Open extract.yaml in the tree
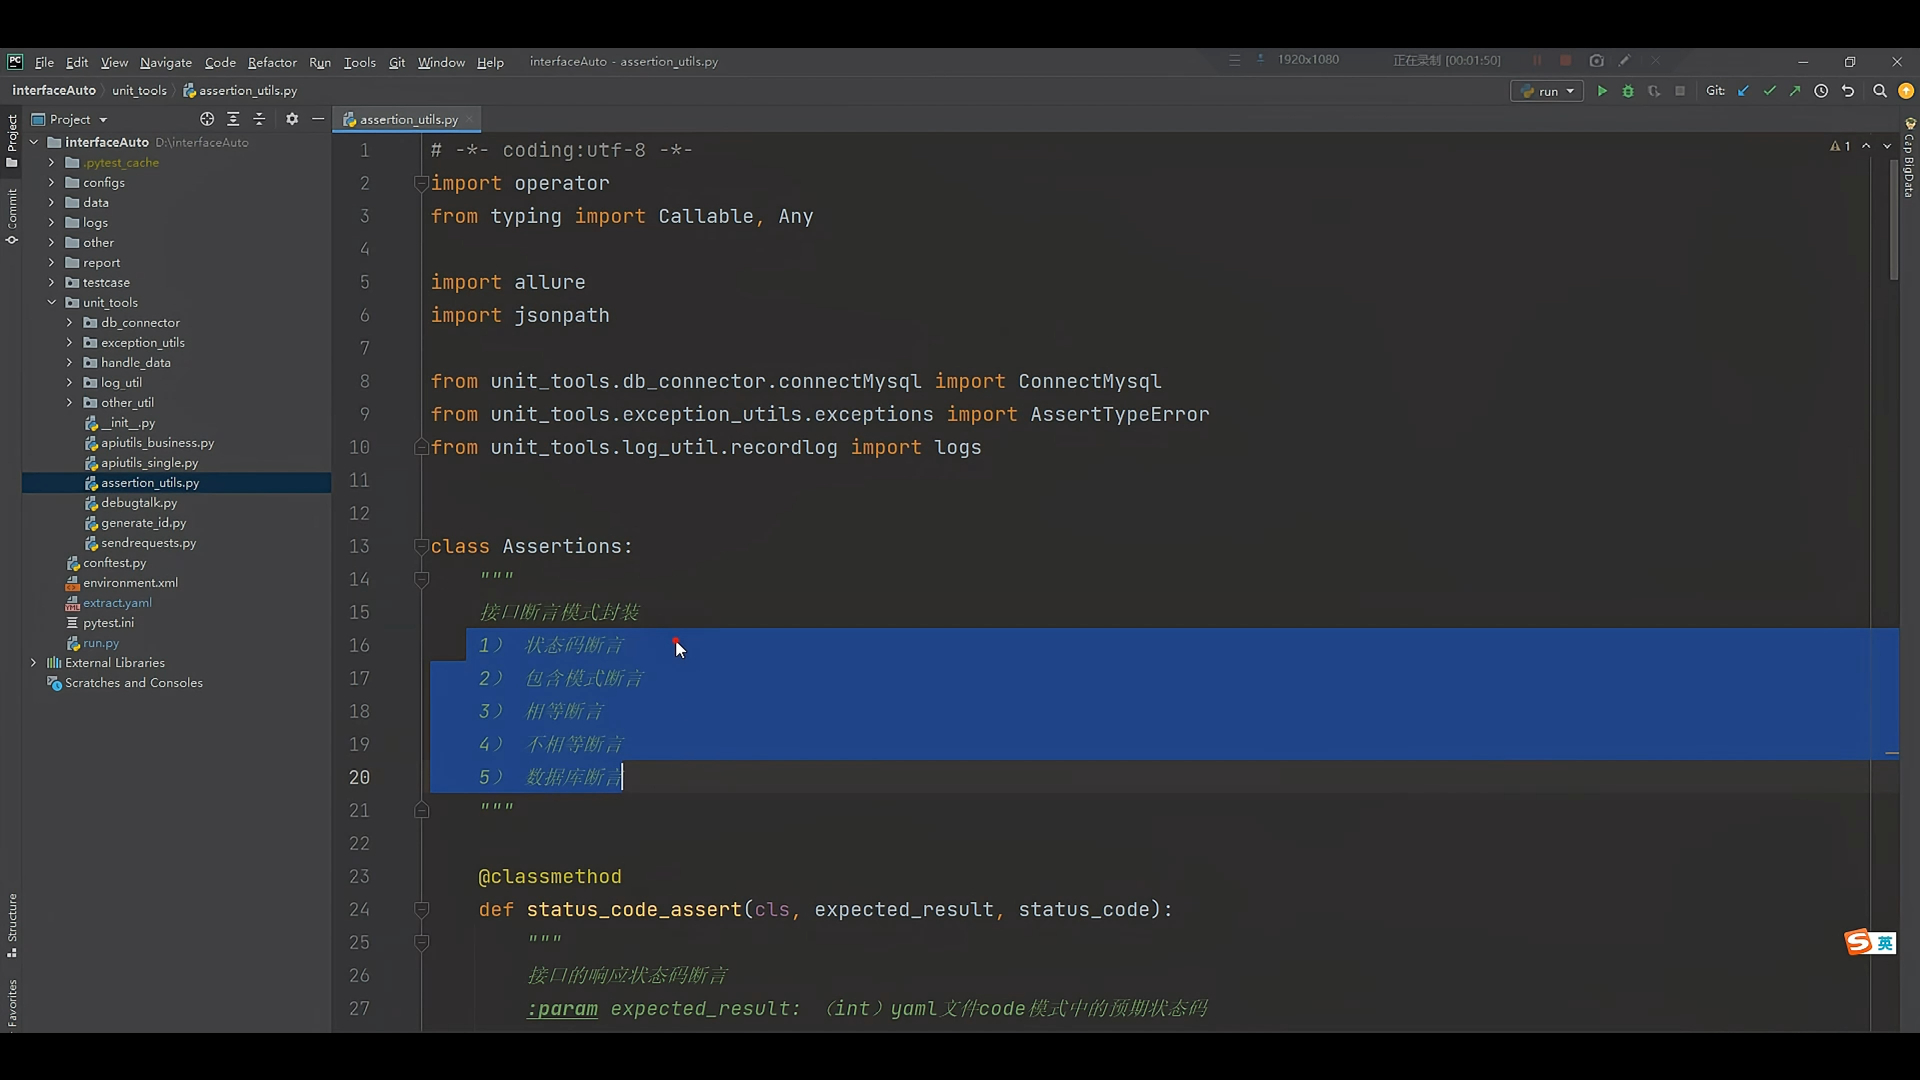 pos(117,602)
